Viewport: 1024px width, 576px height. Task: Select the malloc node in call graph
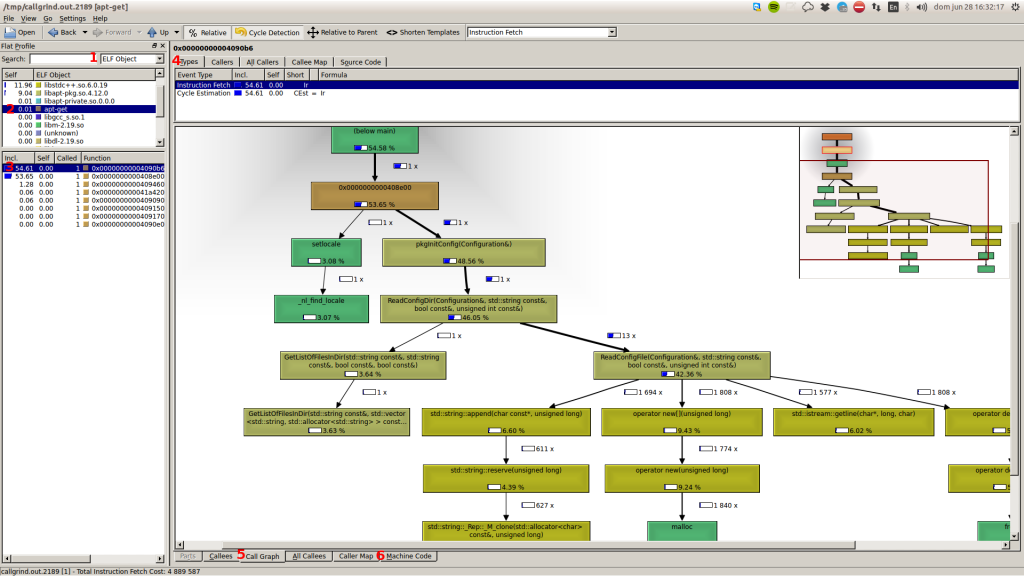coord(682,530)
